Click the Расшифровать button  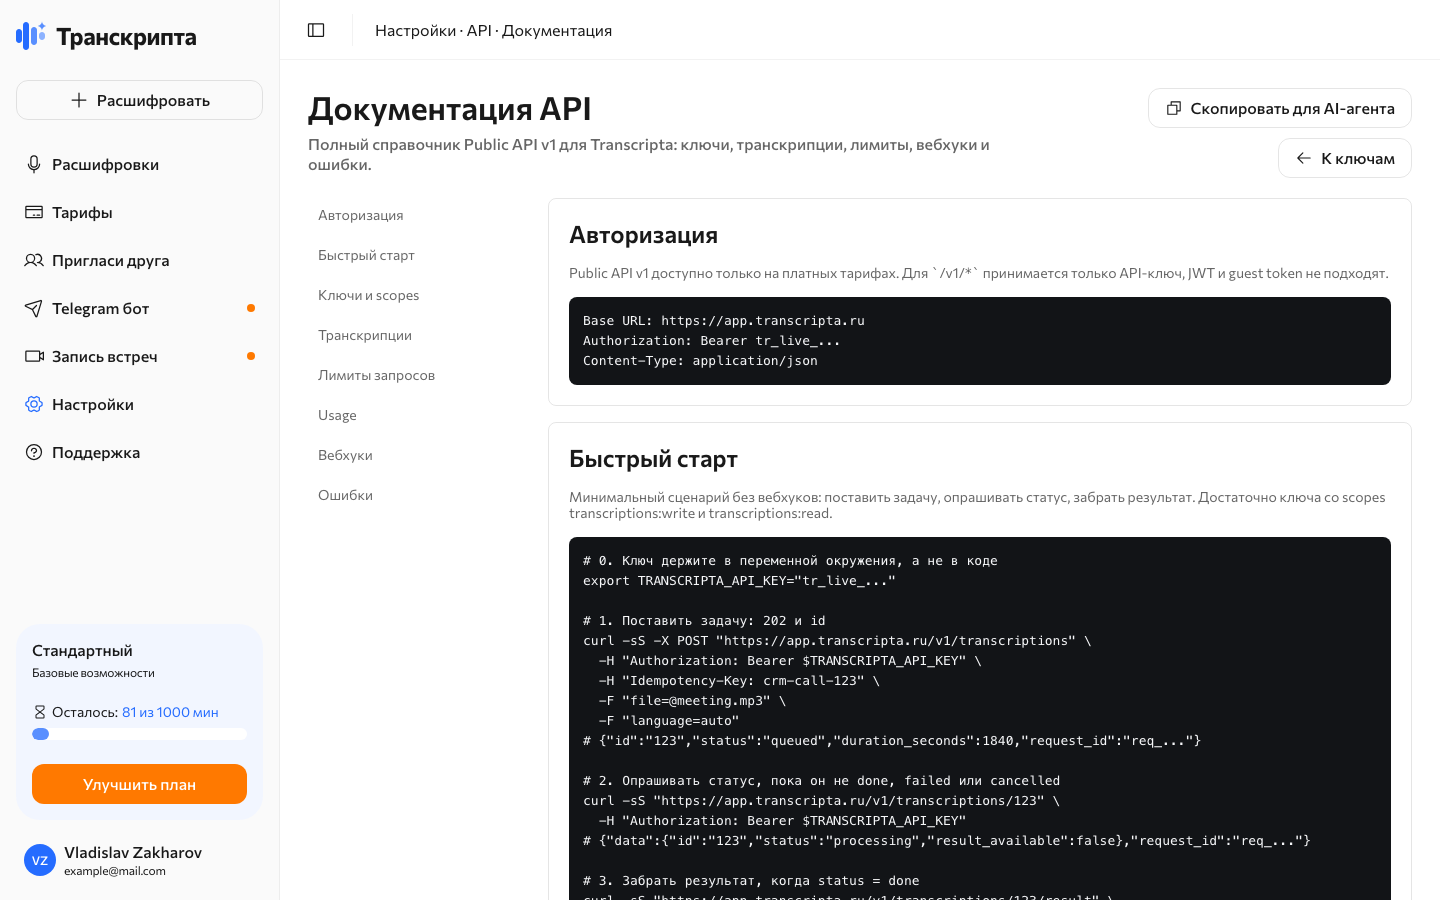click(140, 100)
